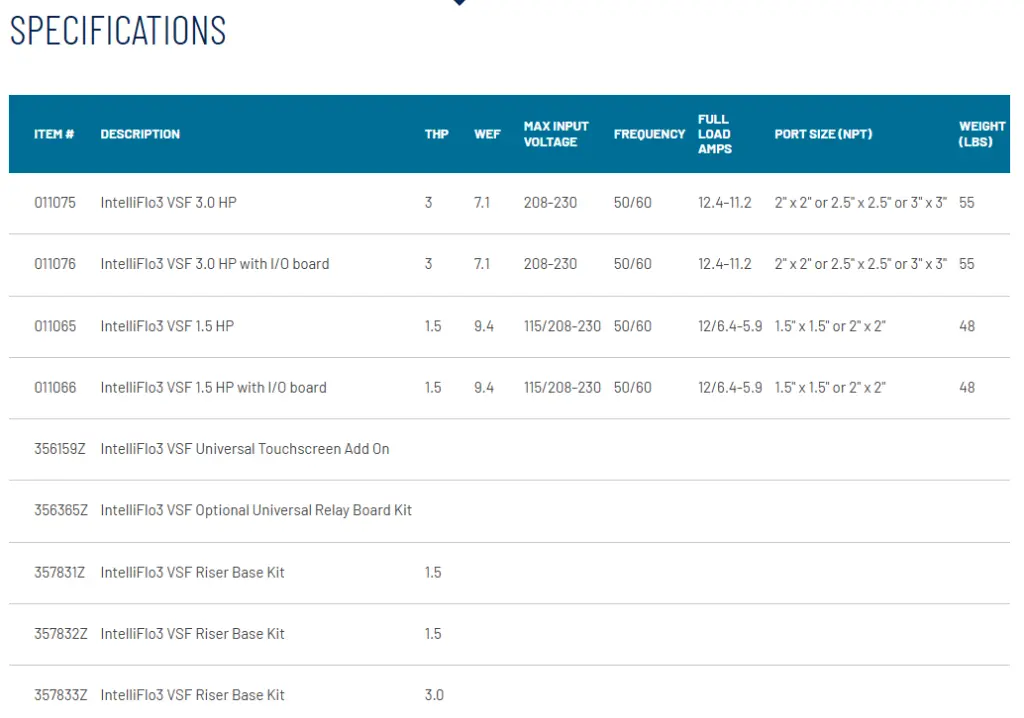This screenshot has width=1024, height=718.
Task: Click the description IntelliFlo3 VSF 1.5 HP
Action: [x=167, y=326]
